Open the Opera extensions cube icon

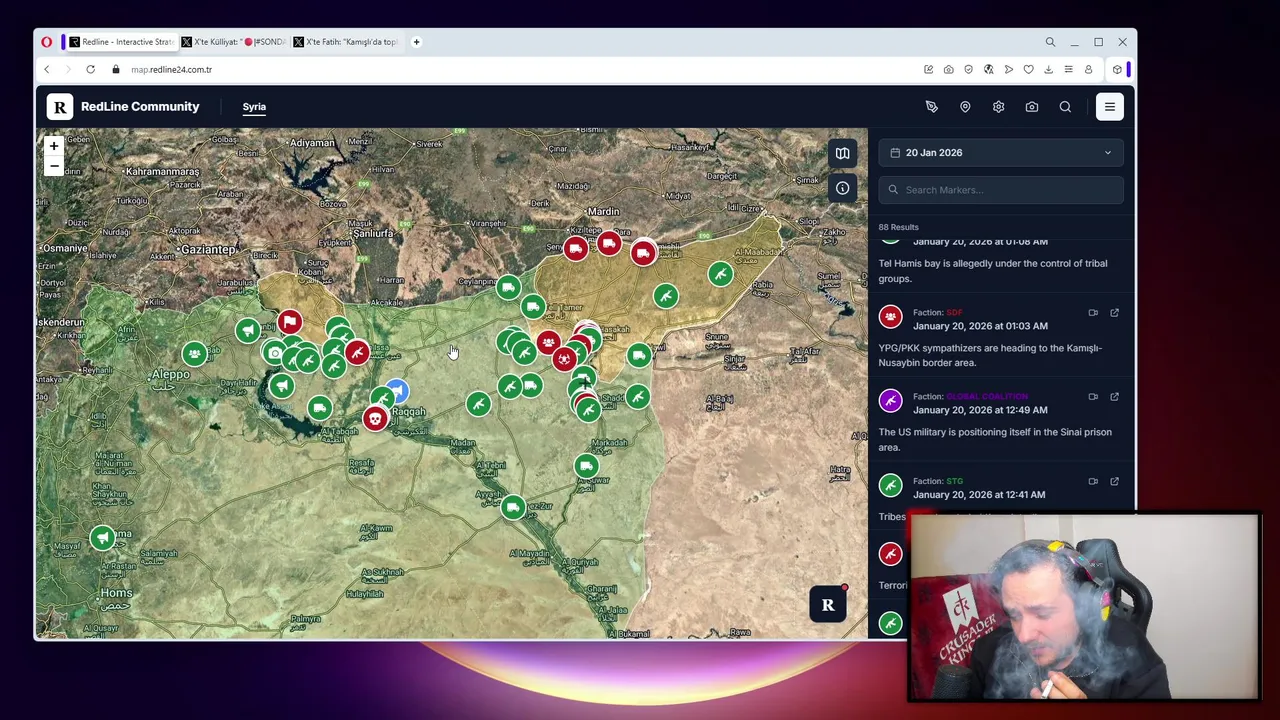pos(1117,69)
